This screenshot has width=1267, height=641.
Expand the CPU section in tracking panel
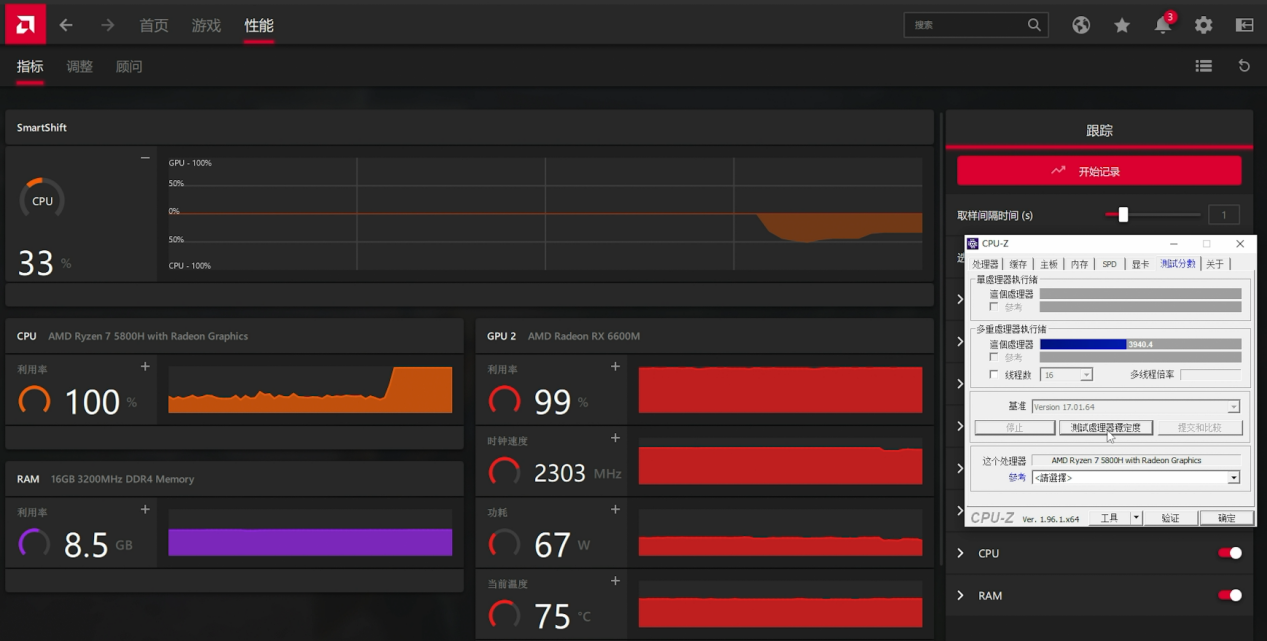coord(961,553)
